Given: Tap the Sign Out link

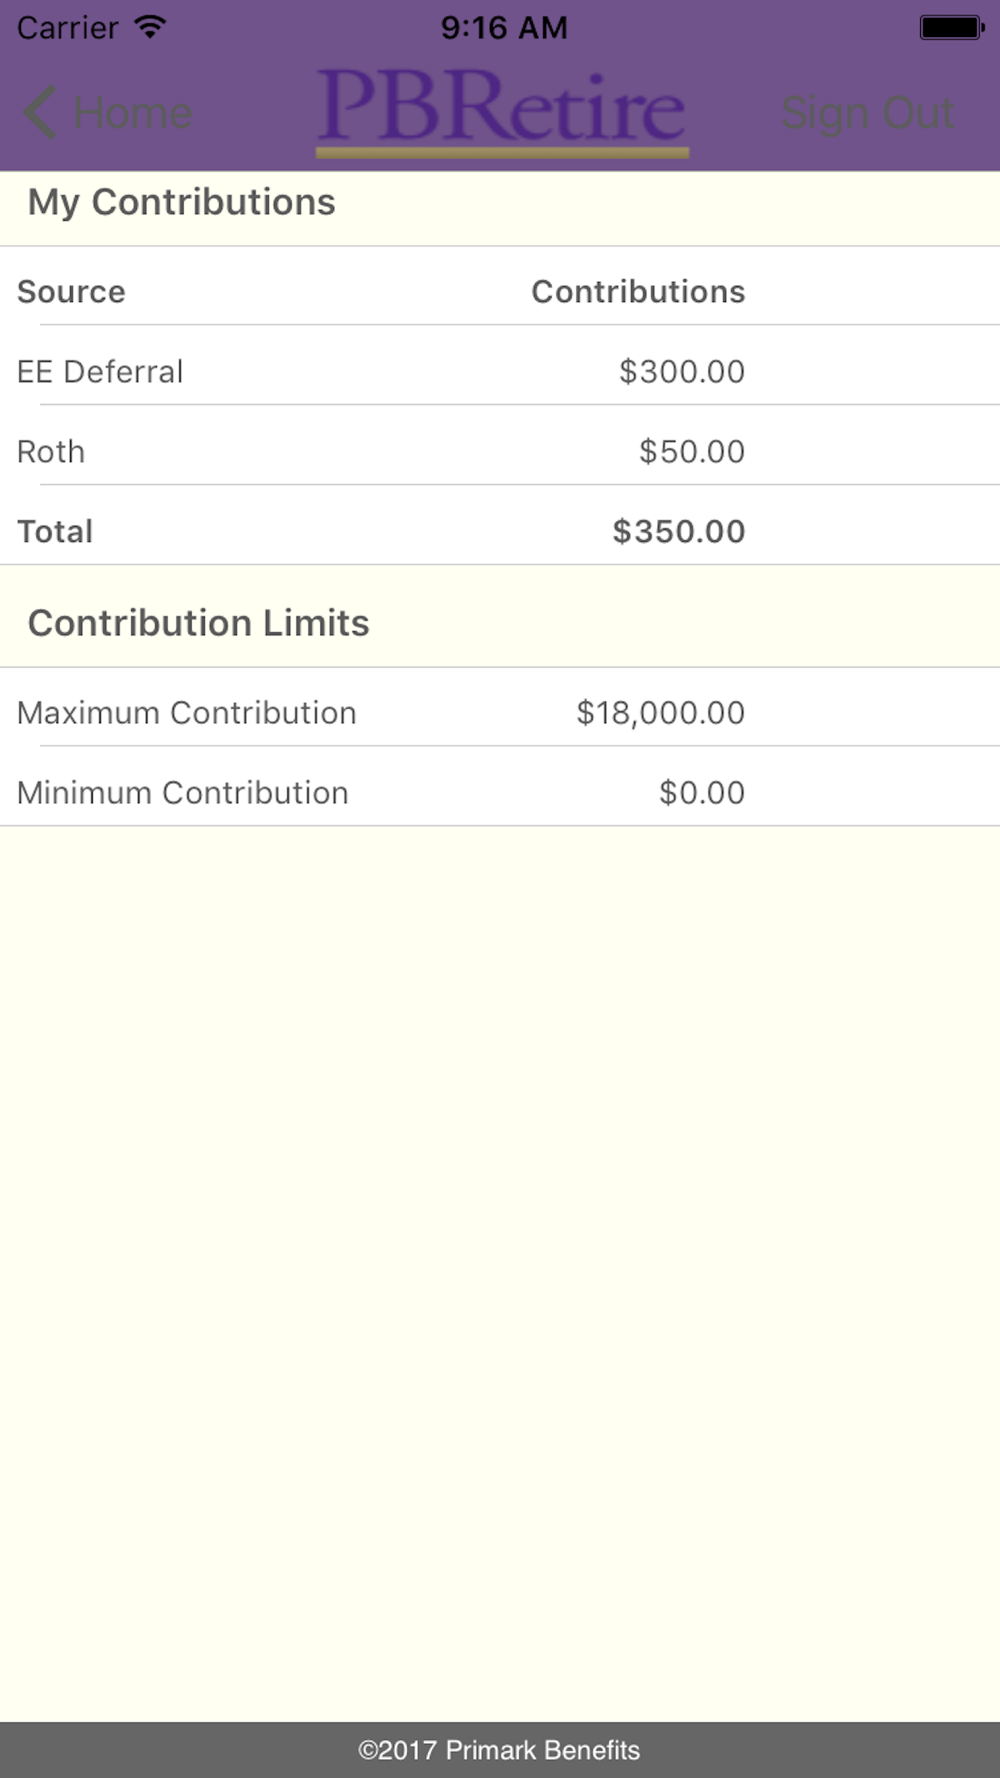Looking at the screenshot, I should (868, 113).
